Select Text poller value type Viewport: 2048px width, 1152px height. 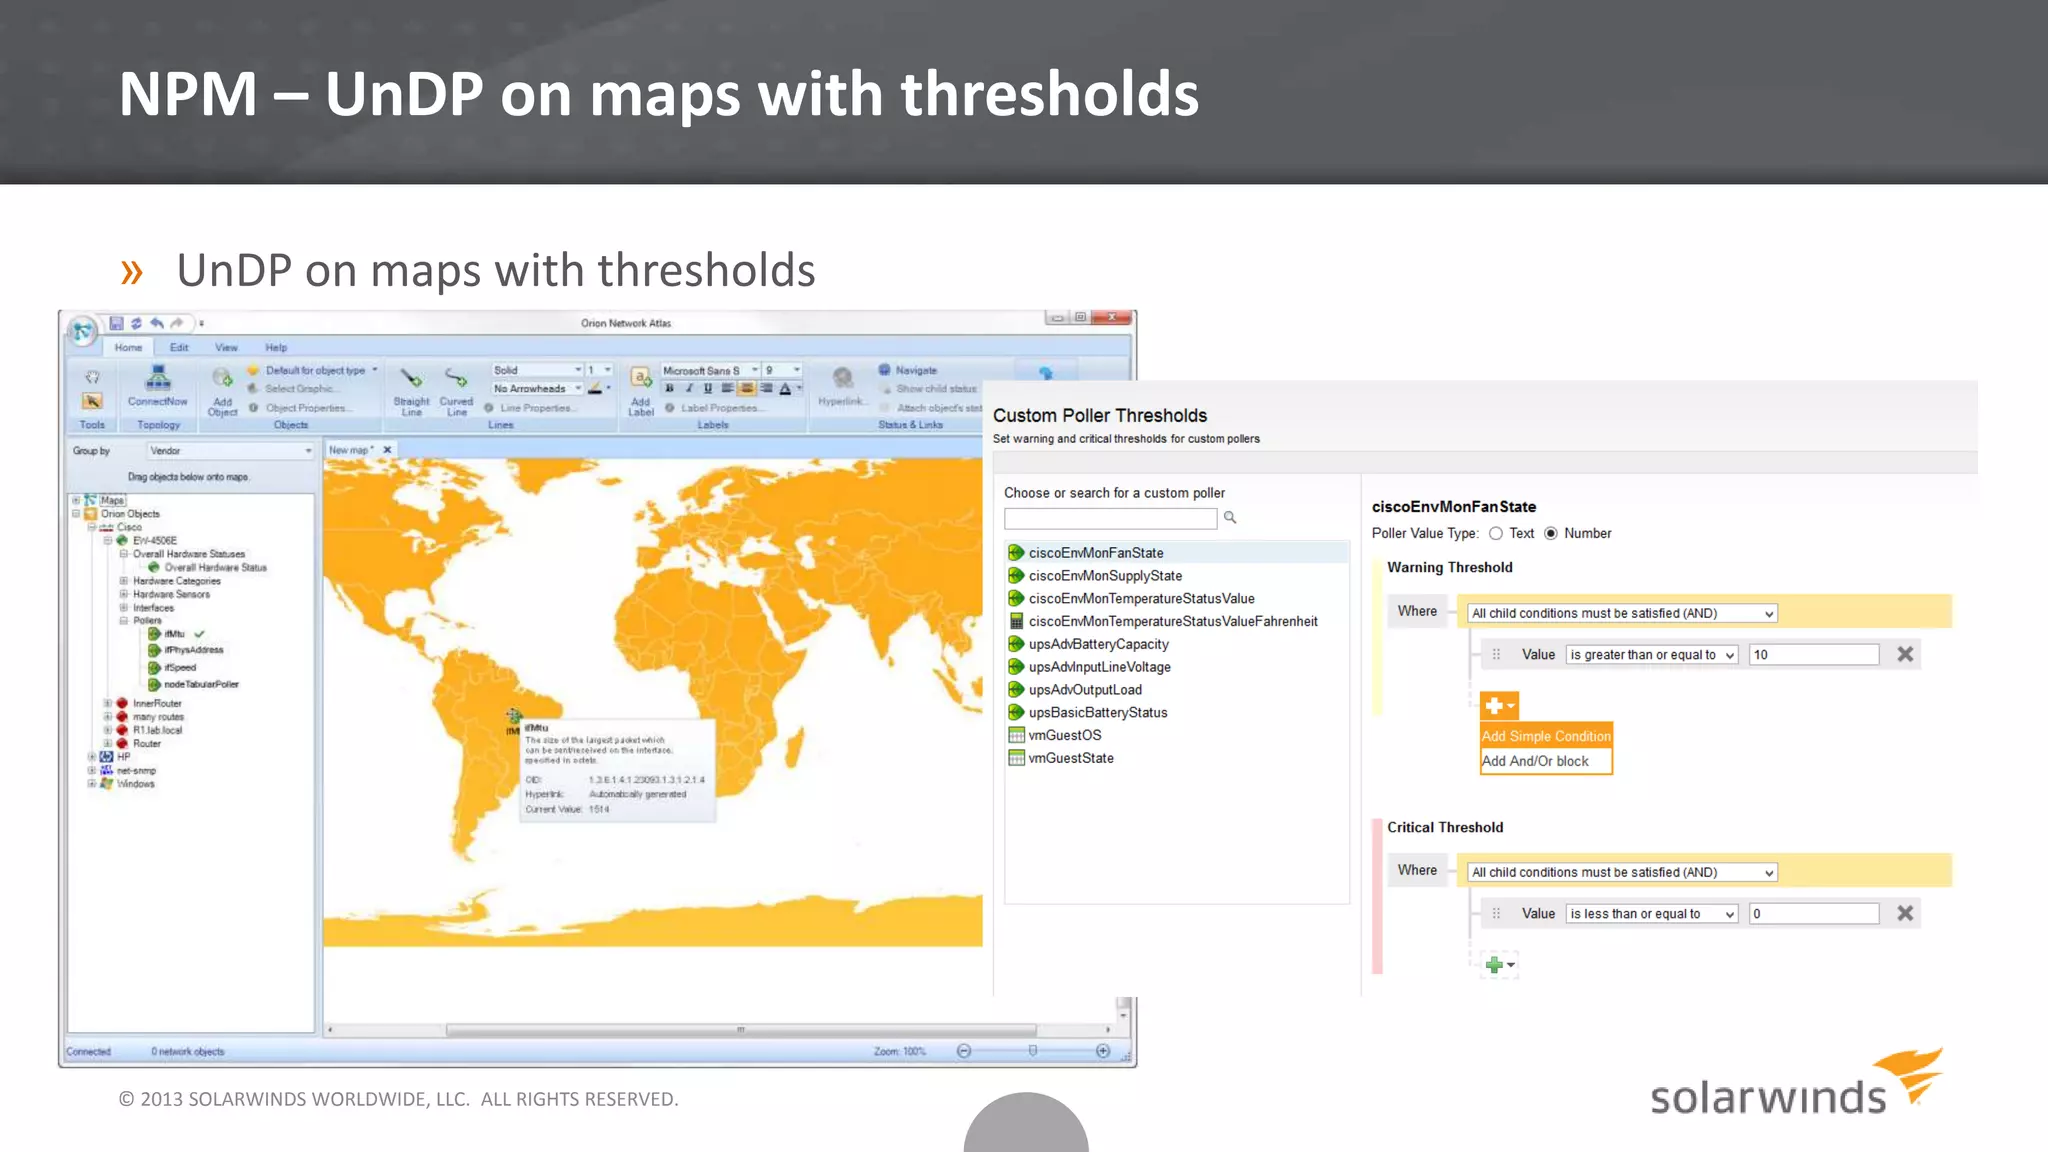click(1496, 534)
